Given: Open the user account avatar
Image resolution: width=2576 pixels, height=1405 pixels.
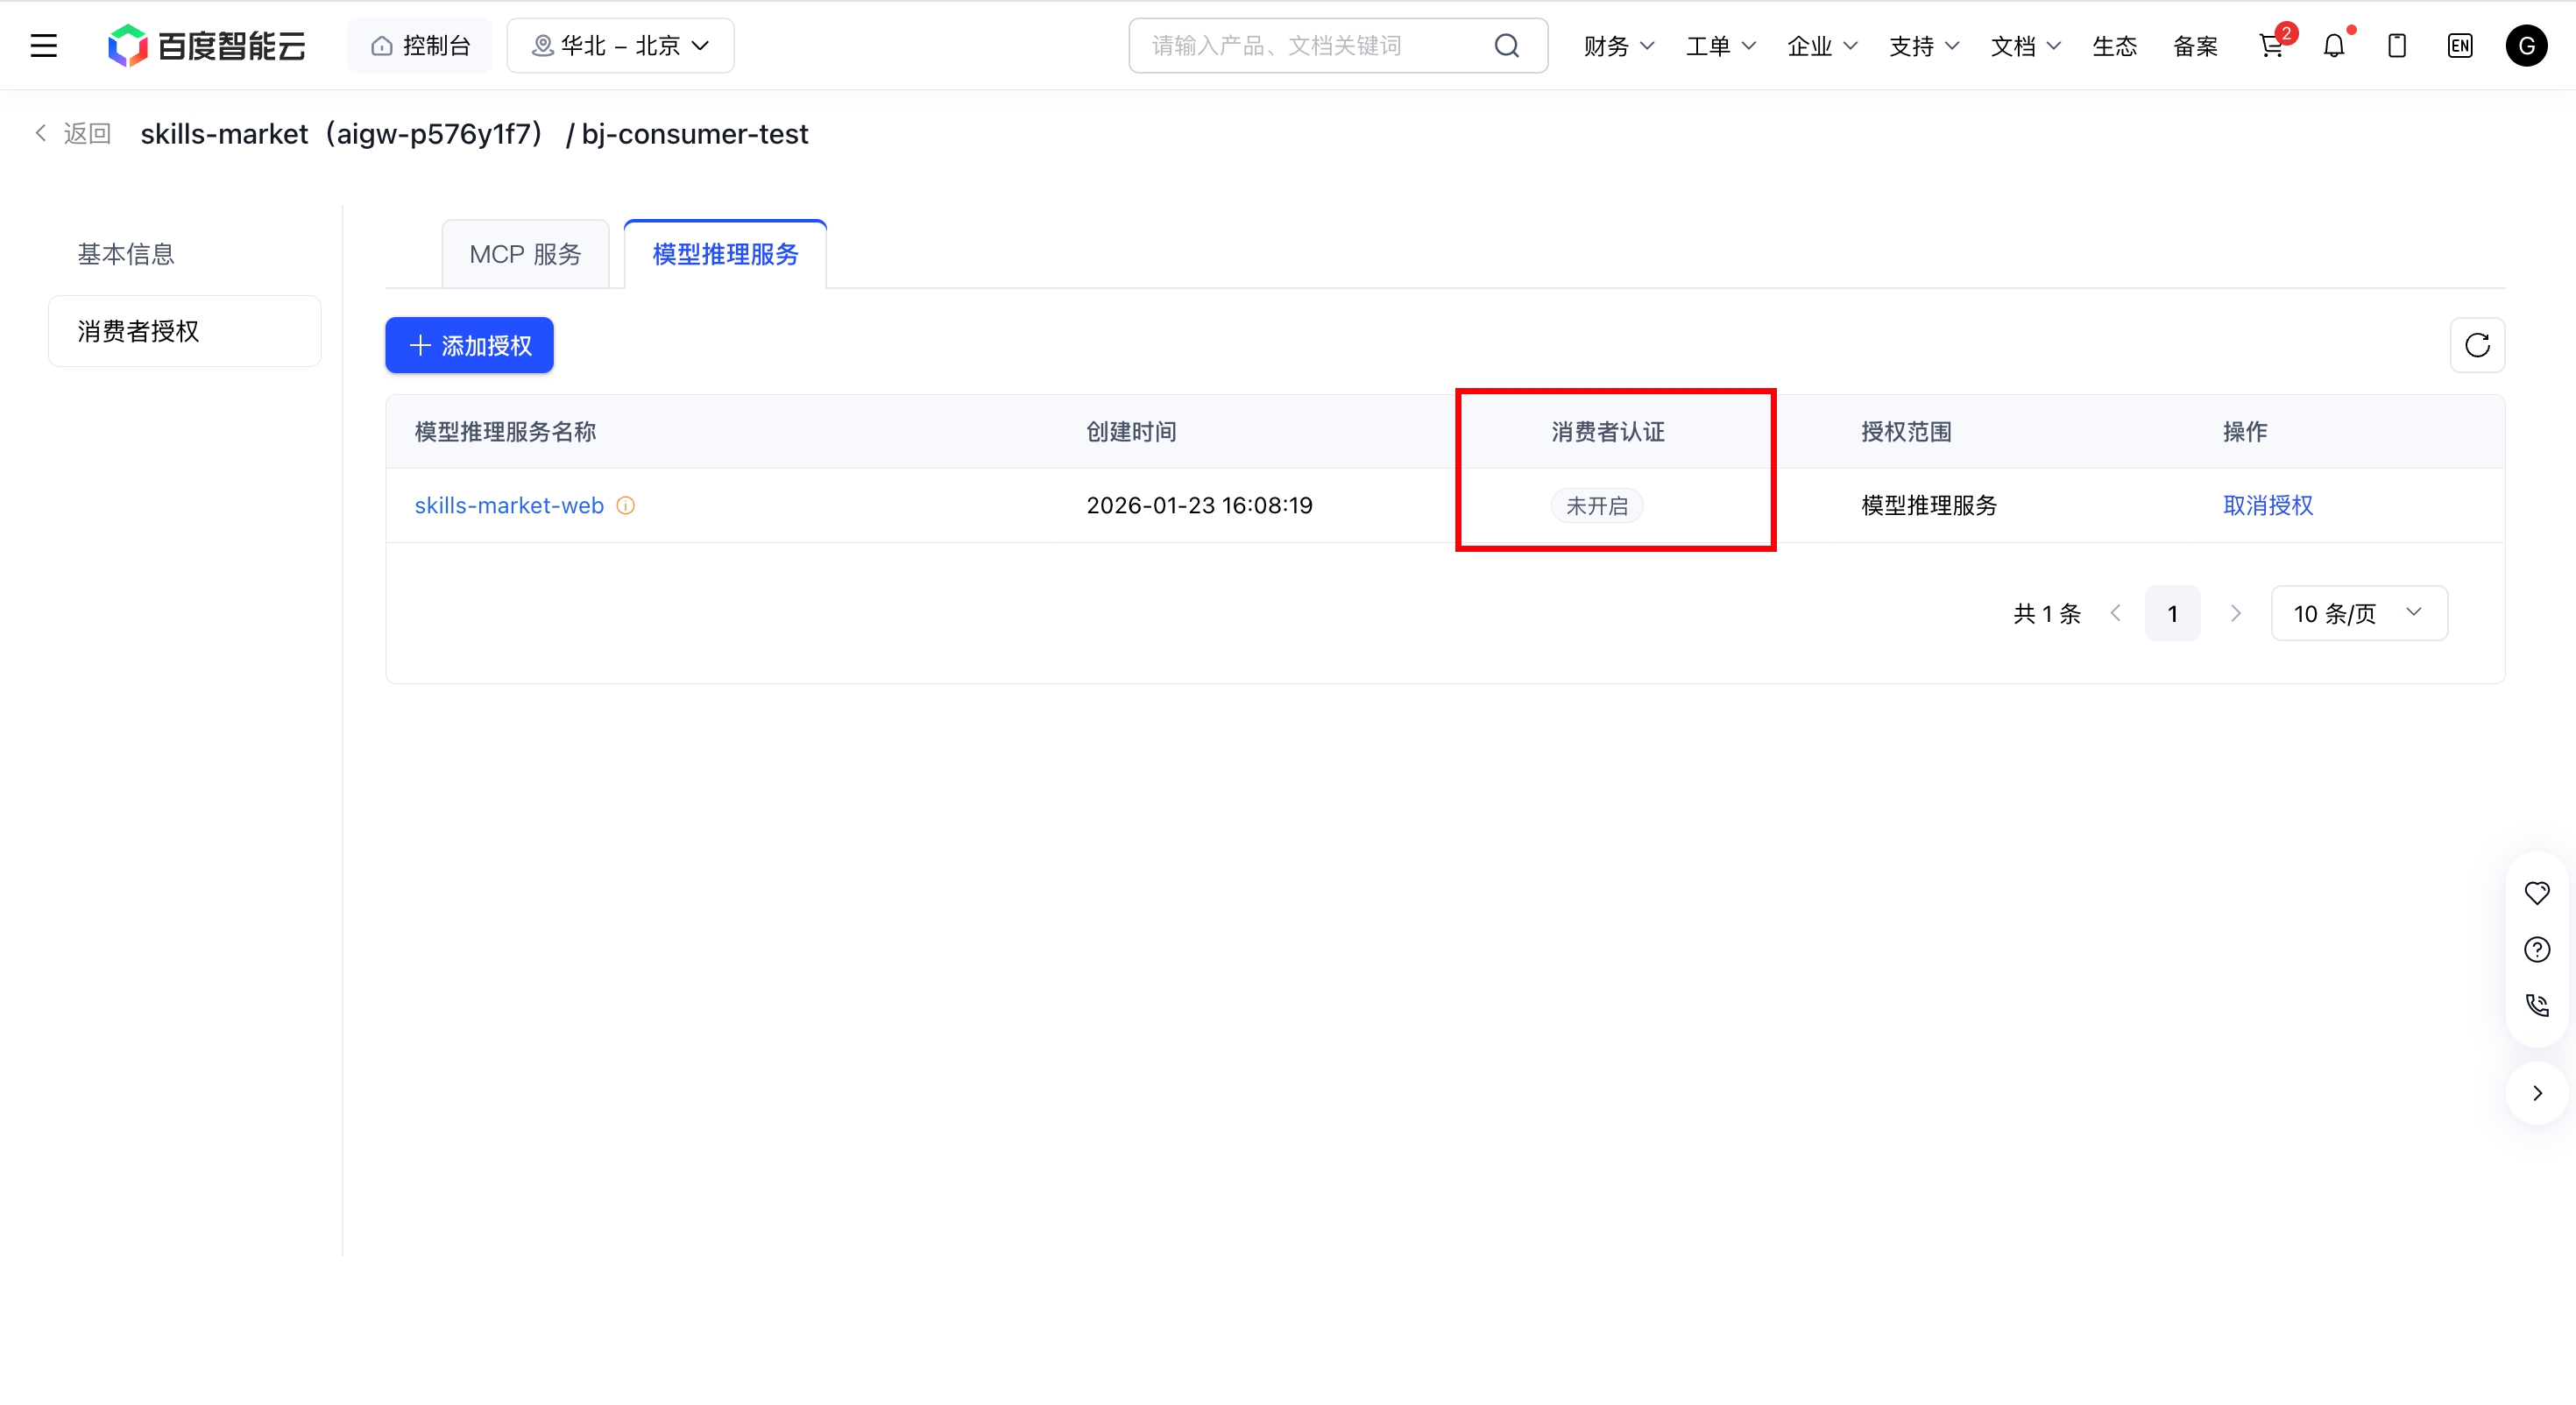Looking at the screenshot, I should click(x=2526, y=46).
